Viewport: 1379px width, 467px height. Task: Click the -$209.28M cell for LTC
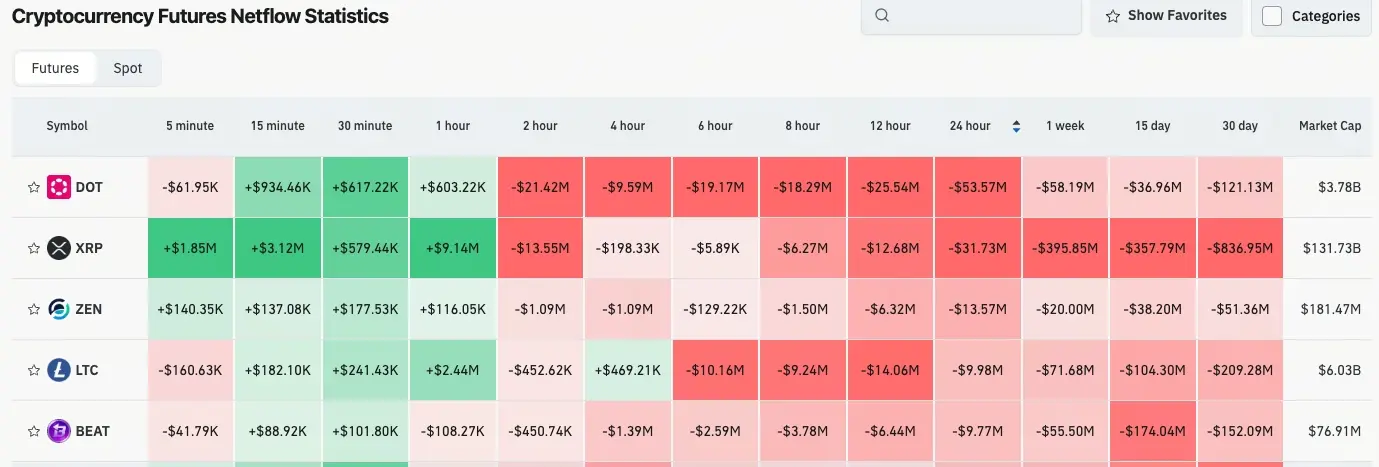coord(1240,370)
